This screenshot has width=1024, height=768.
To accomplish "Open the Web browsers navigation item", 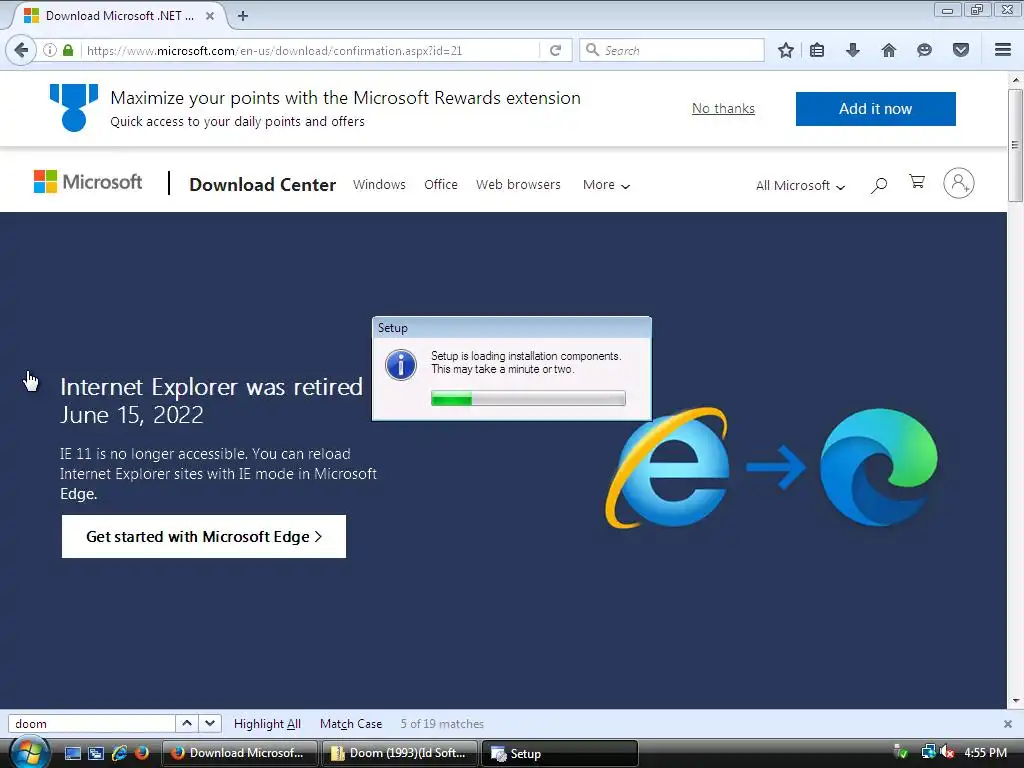I will coord(519,185).
